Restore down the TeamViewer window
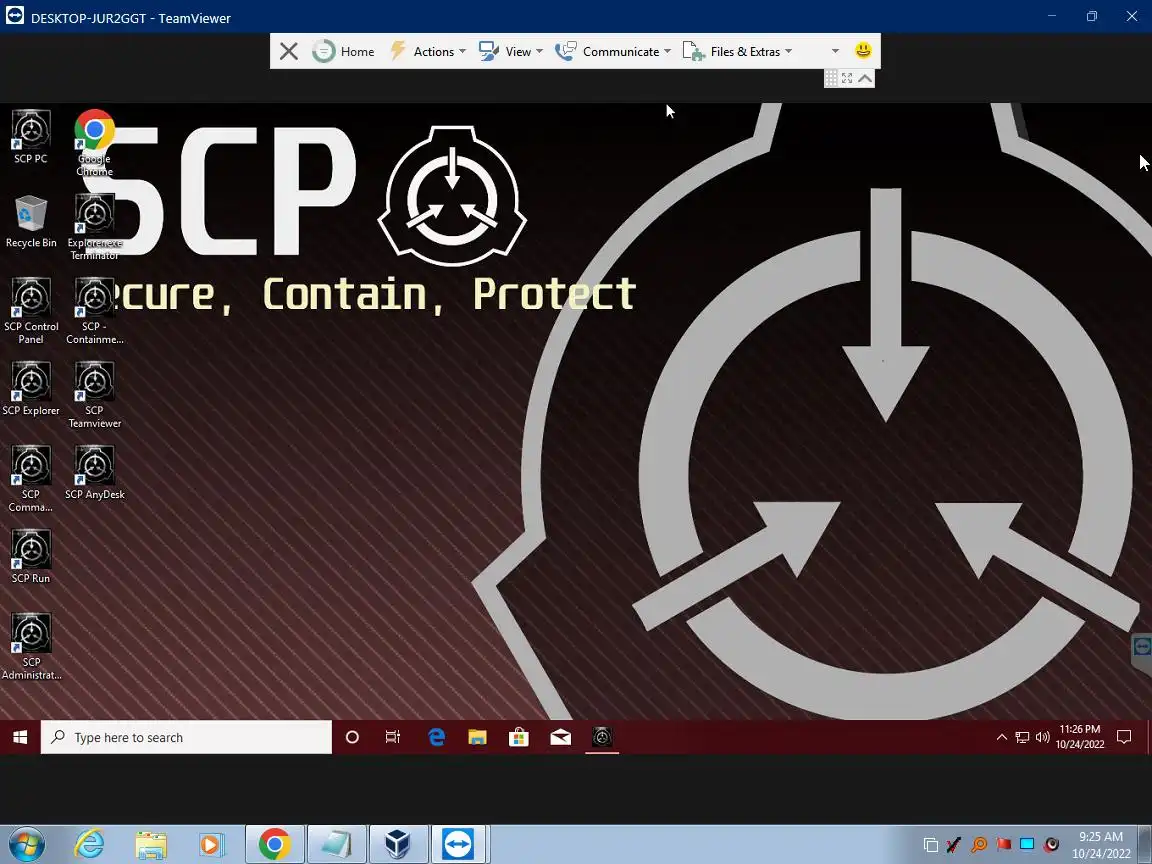Screen dimensions: 1152x864 pos(1092,16)
